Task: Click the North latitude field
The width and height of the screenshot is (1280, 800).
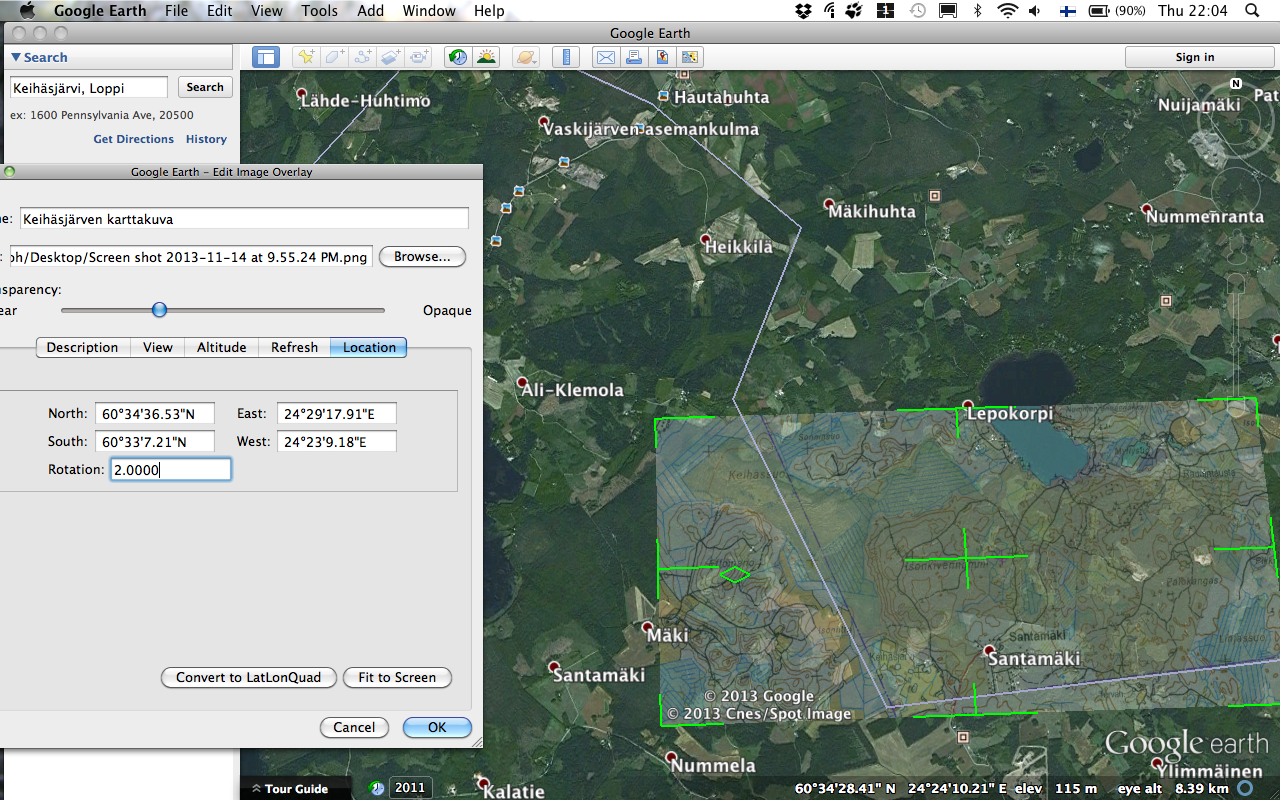Action: click(x=156, y=414)
